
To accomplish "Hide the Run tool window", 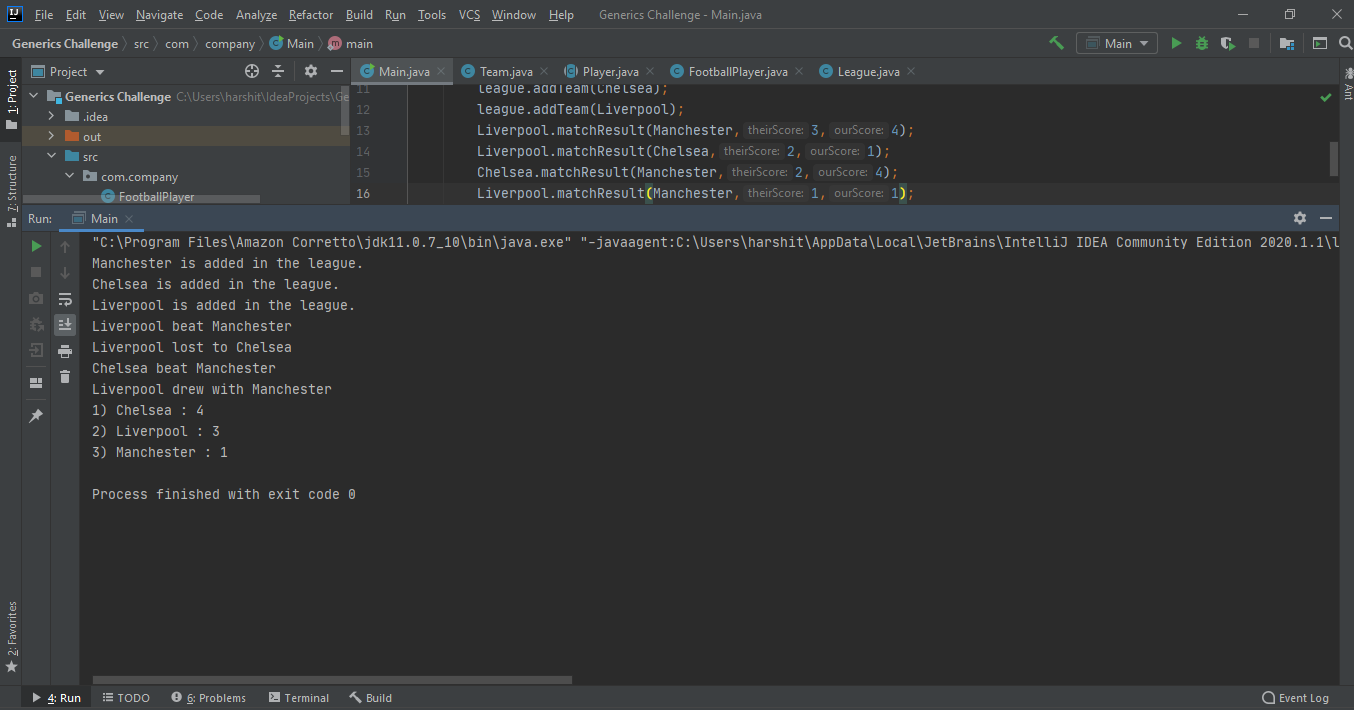I will (1326, 218).
